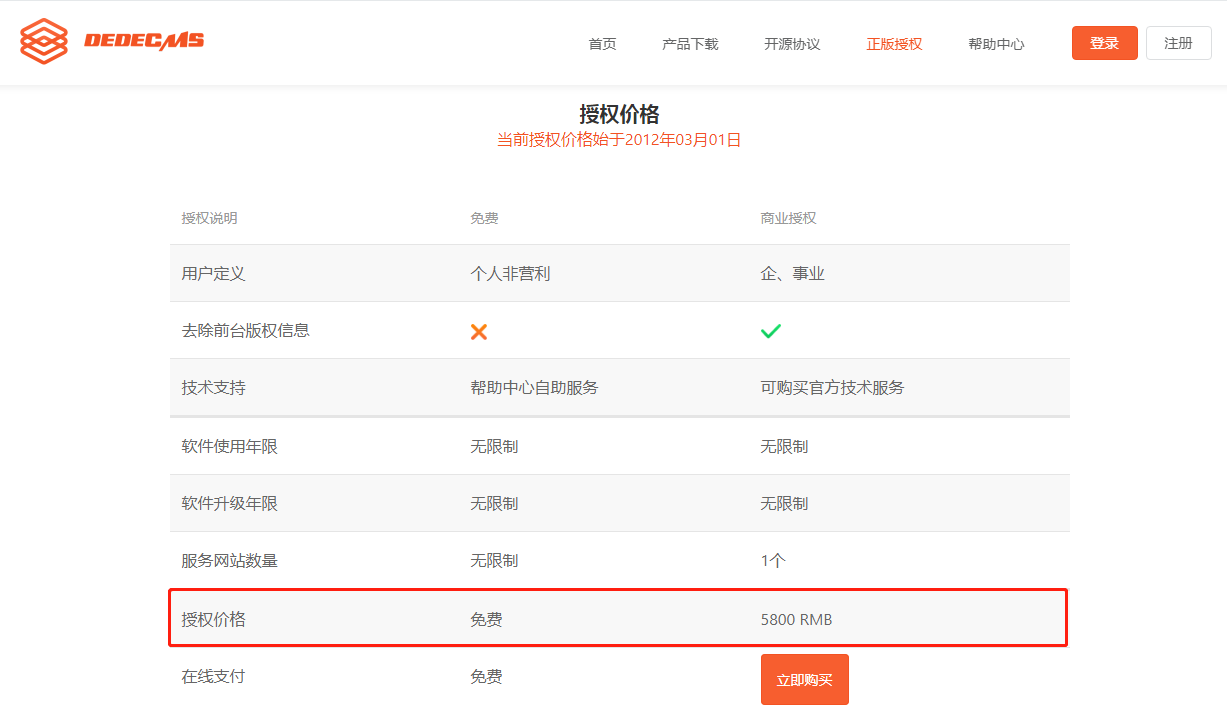Click the DEDECMS brand text in header

point(144,41)
